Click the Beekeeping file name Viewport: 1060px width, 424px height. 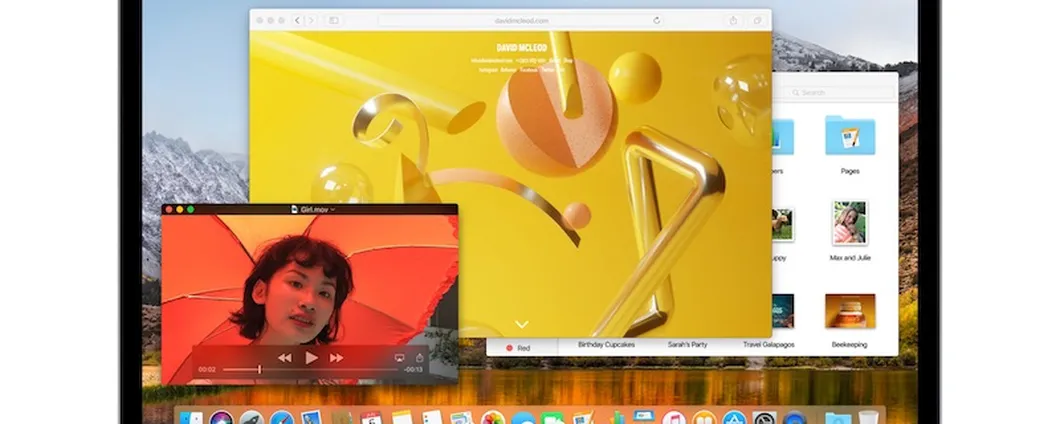tap(849, 345)
